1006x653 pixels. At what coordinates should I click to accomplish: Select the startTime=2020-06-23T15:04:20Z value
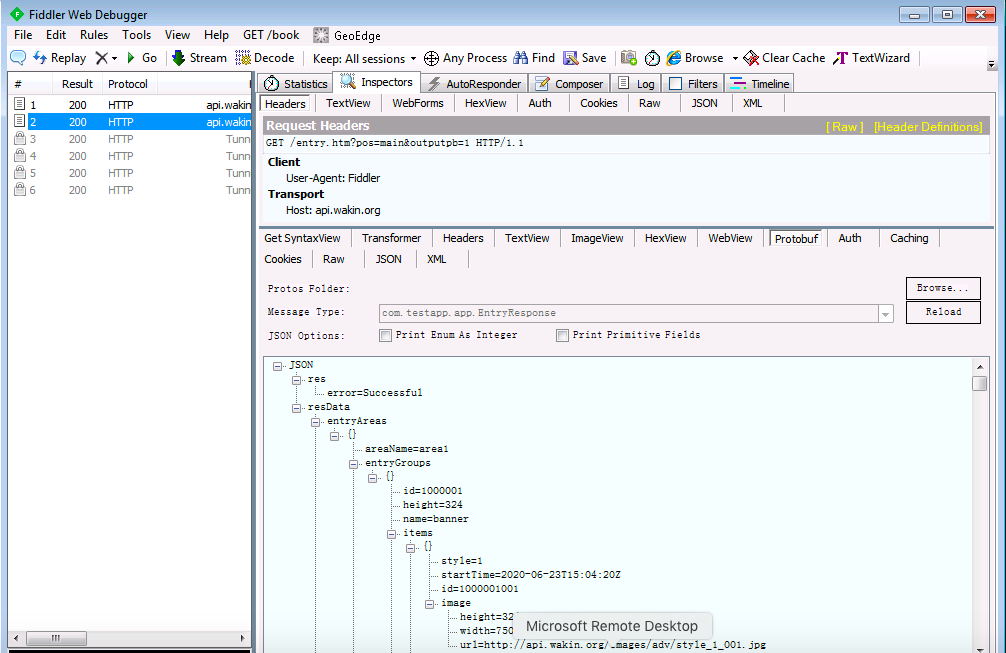(x=531, y=575)
